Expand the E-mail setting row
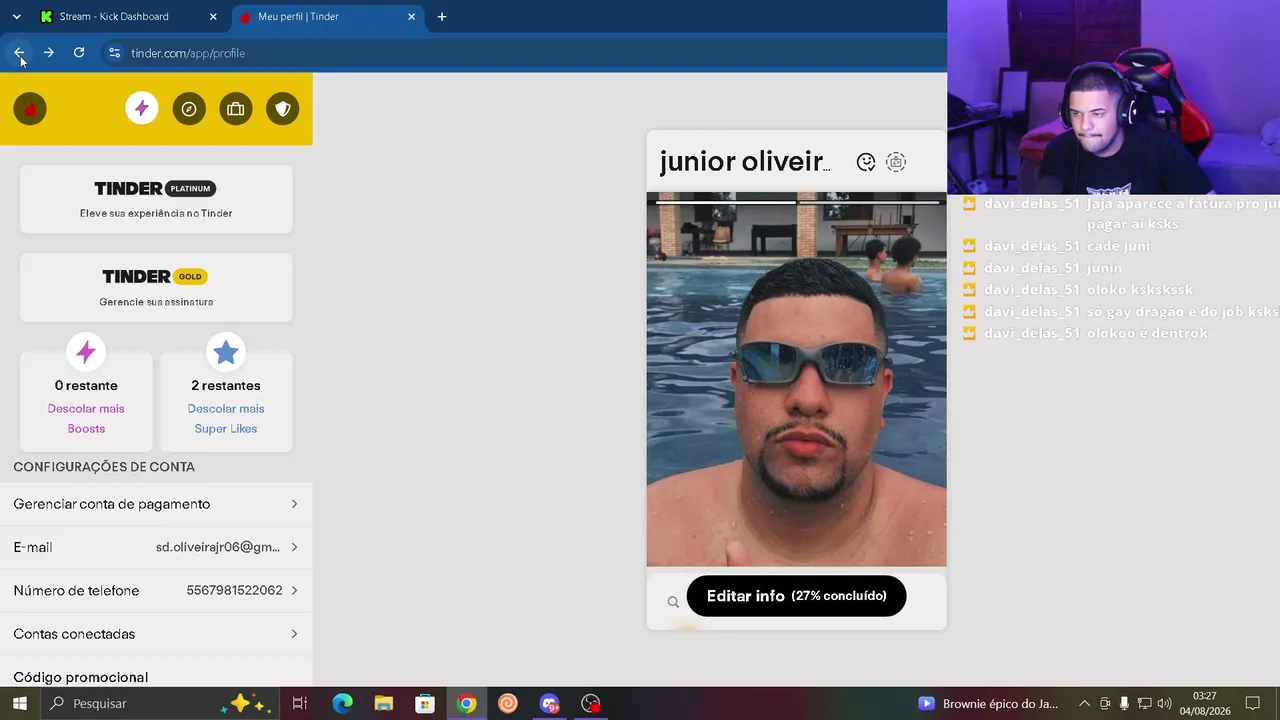The height and width of the screenshot is (720, 1280). click(x=156, y=547)
